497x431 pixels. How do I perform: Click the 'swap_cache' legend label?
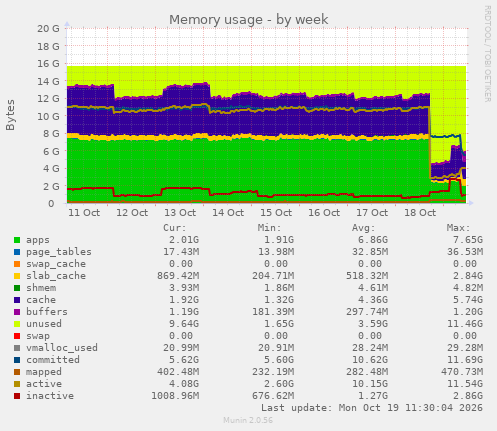56,264
